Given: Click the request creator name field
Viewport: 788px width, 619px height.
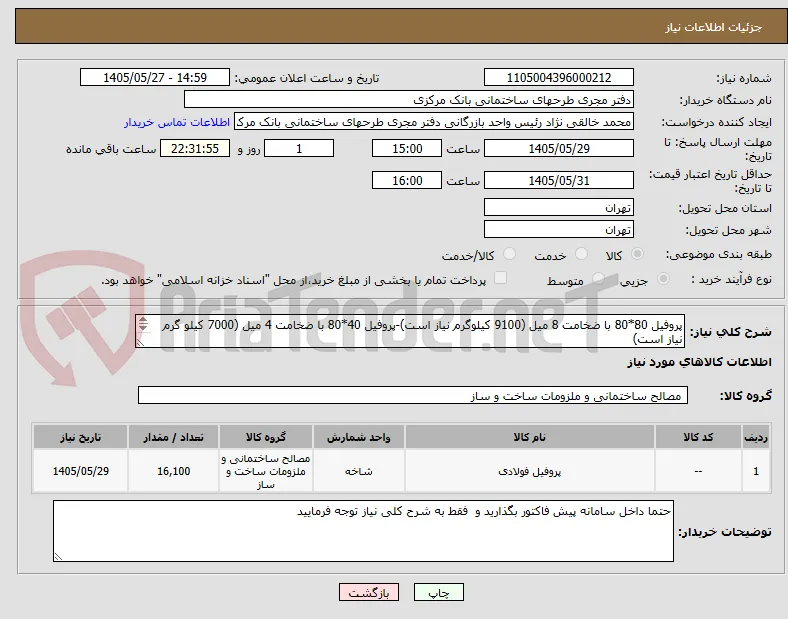Looking at the screenshot, I should (434, 122).
